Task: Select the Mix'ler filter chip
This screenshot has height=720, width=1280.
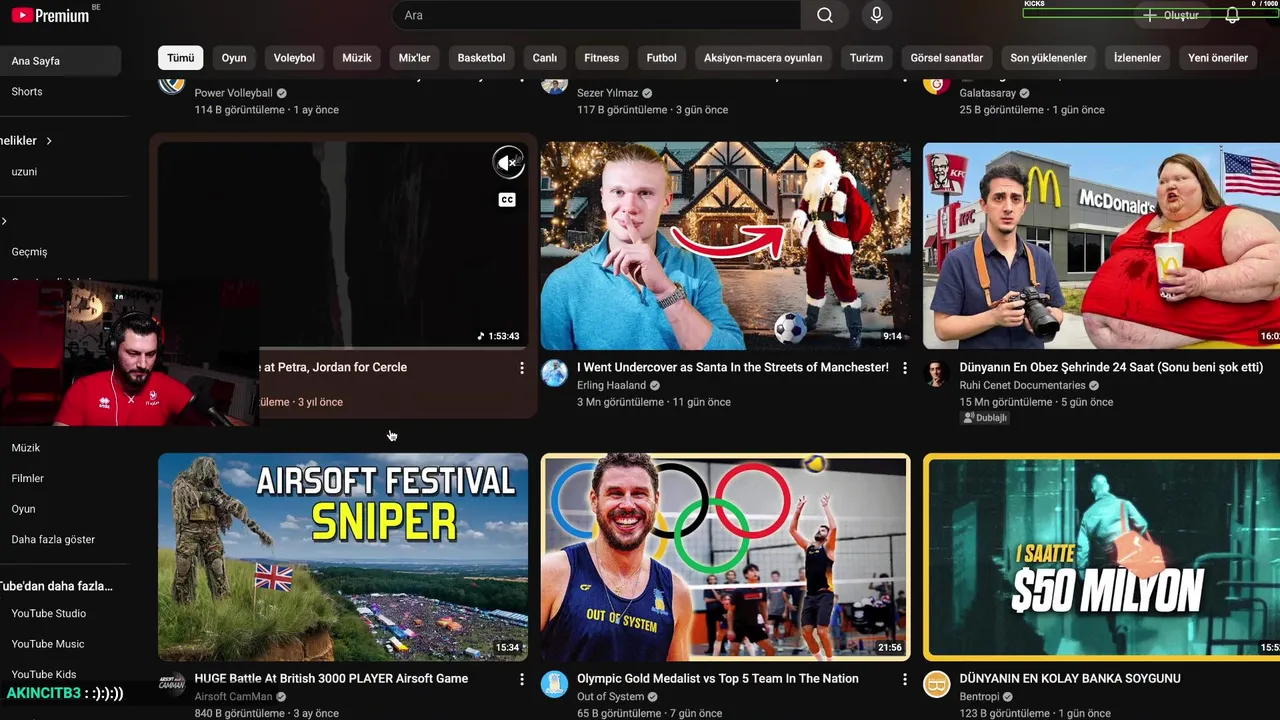Action: pyautogui.click(x=414, y=58)
